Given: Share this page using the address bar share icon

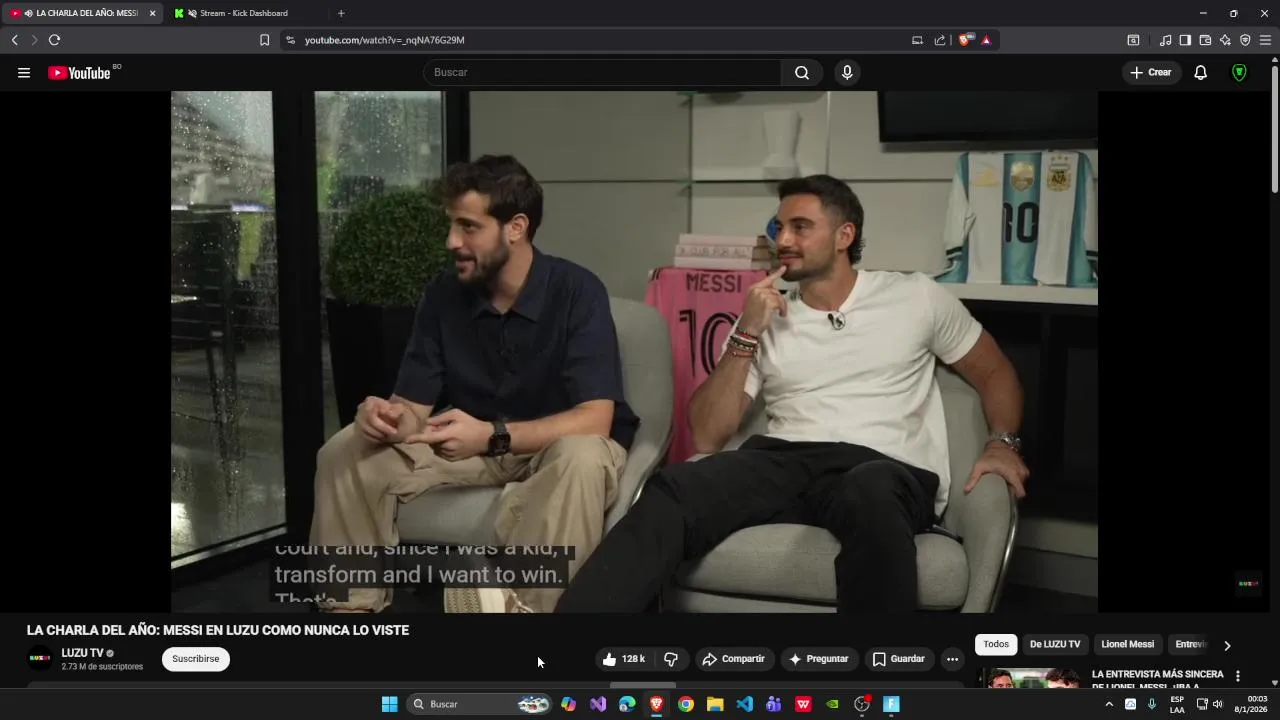Looking at the screenshot, I should tap(940, 40).
